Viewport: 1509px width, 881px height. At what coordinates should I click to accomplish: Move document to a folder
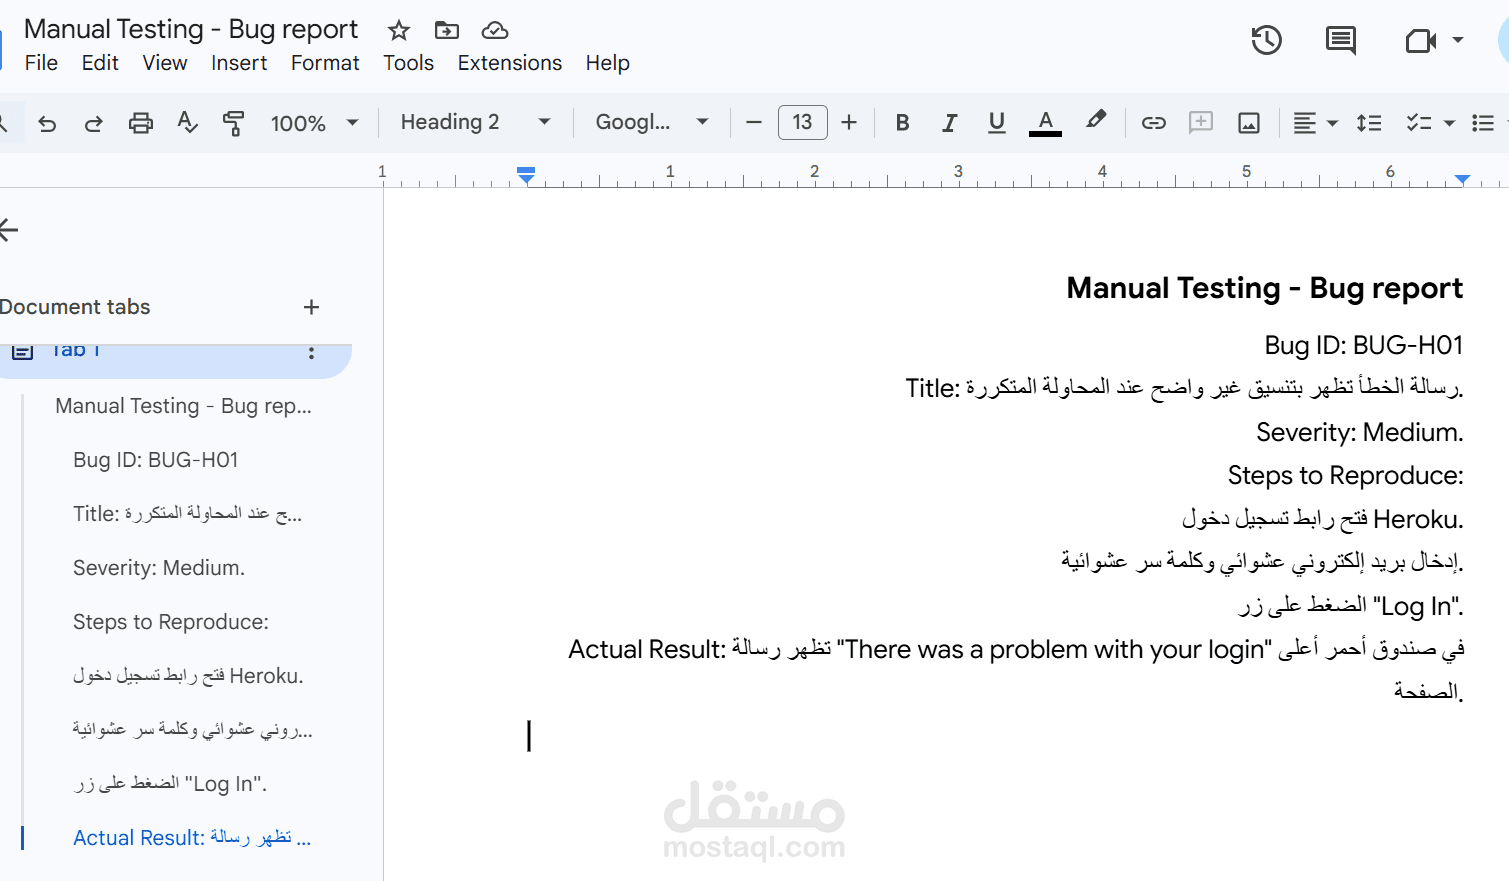pos(447,30)
